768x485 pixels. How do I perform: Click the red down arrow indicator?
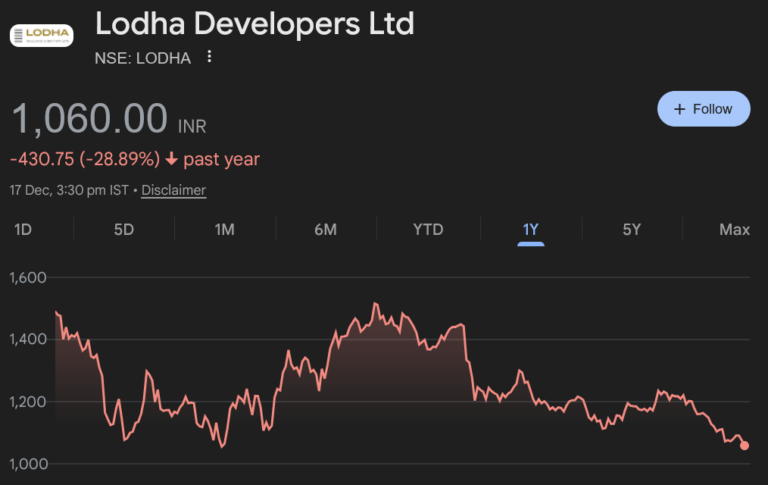pyautogui.click(x=172, y=159)
